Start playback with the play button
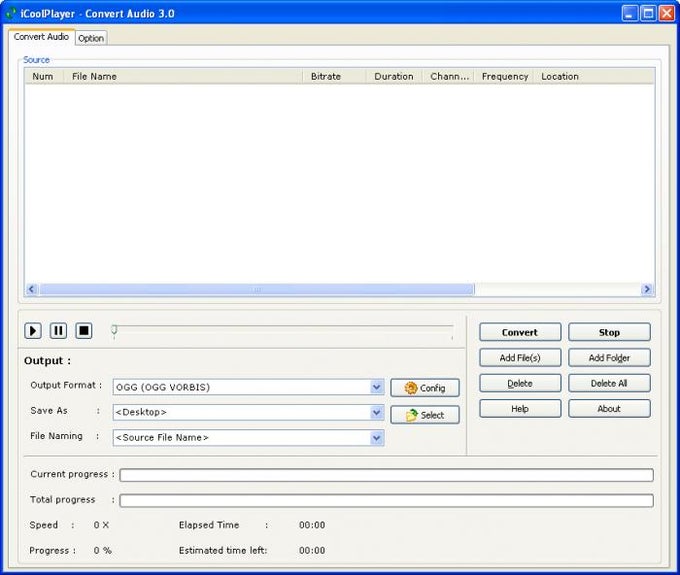 (x=33, y=331)
